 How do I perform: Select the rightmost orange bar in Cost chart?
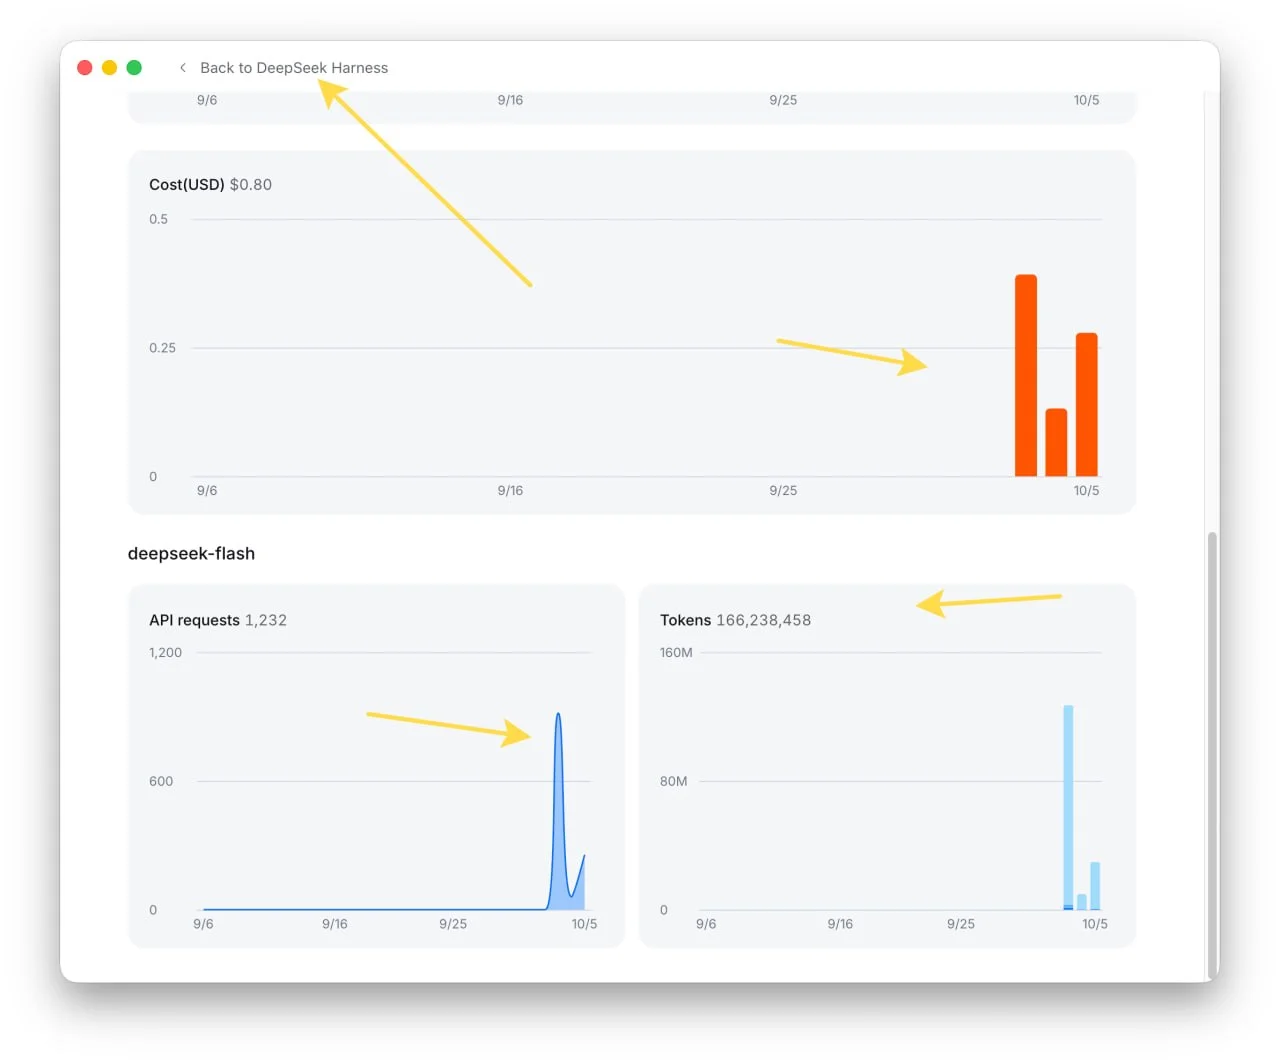click(1086, 404)
